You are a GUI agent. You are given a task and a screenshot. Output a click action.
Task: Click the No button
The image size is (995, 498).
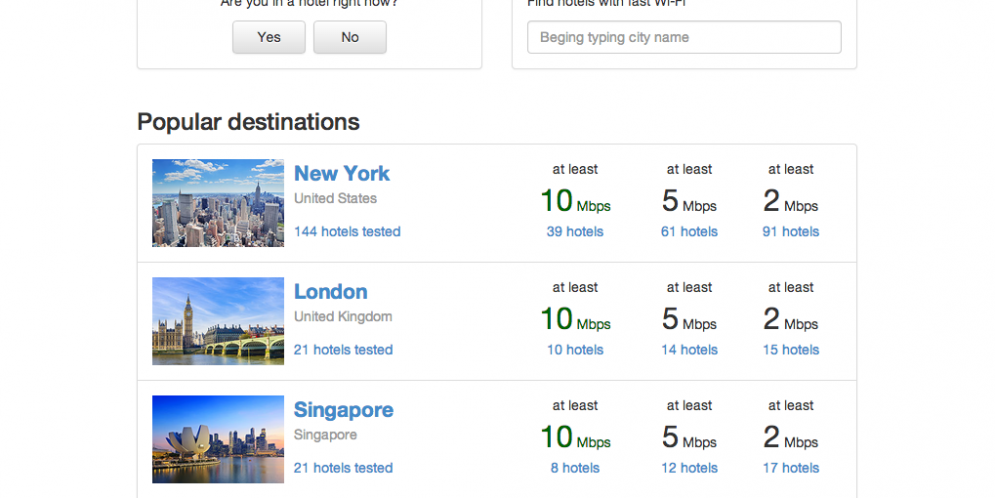350,37
